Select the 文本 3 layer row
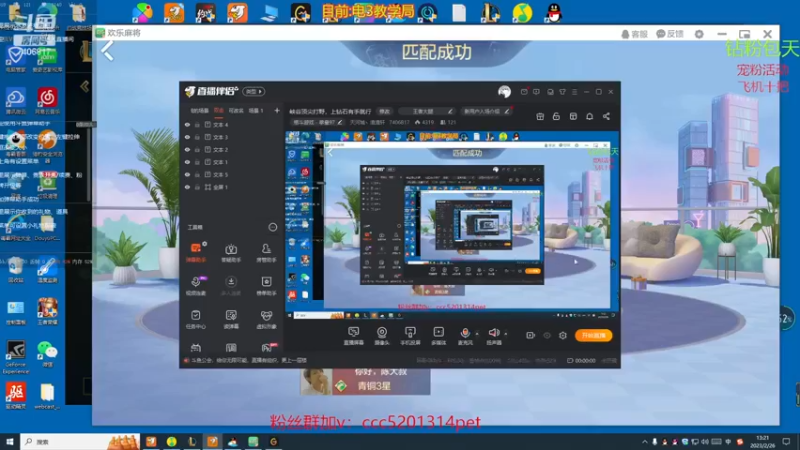 232,137
